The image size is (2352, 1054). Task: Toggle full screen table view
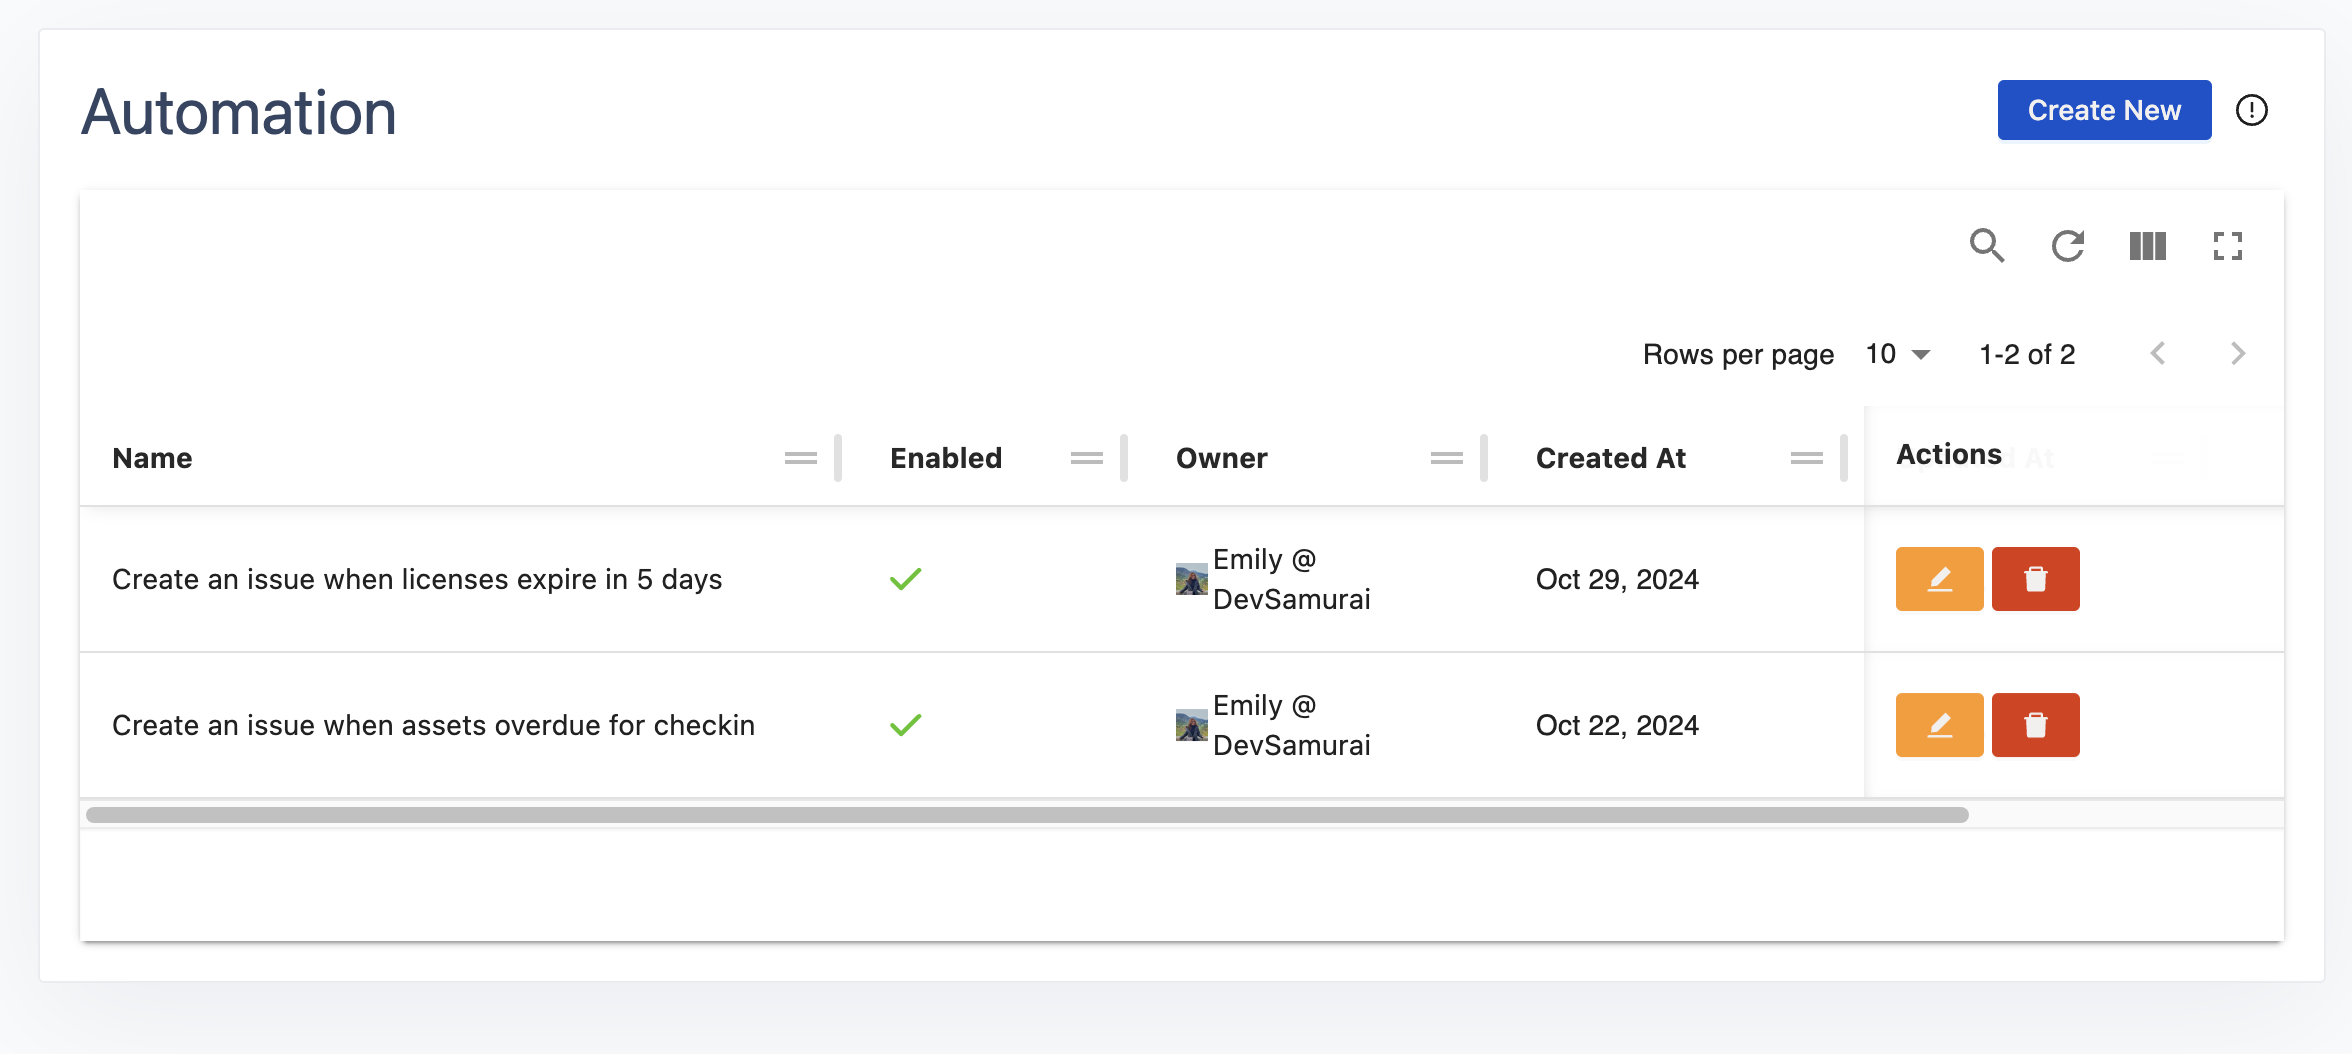2227,245
